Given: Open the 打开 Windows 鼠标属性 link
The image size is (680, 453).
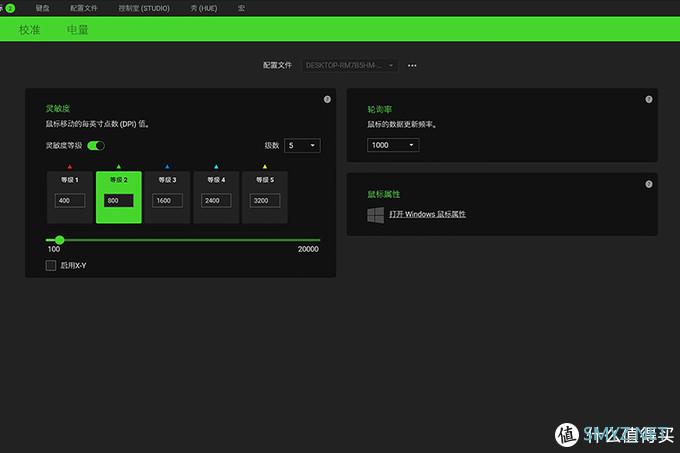Looking at the screenshot, I should [427, 214].
